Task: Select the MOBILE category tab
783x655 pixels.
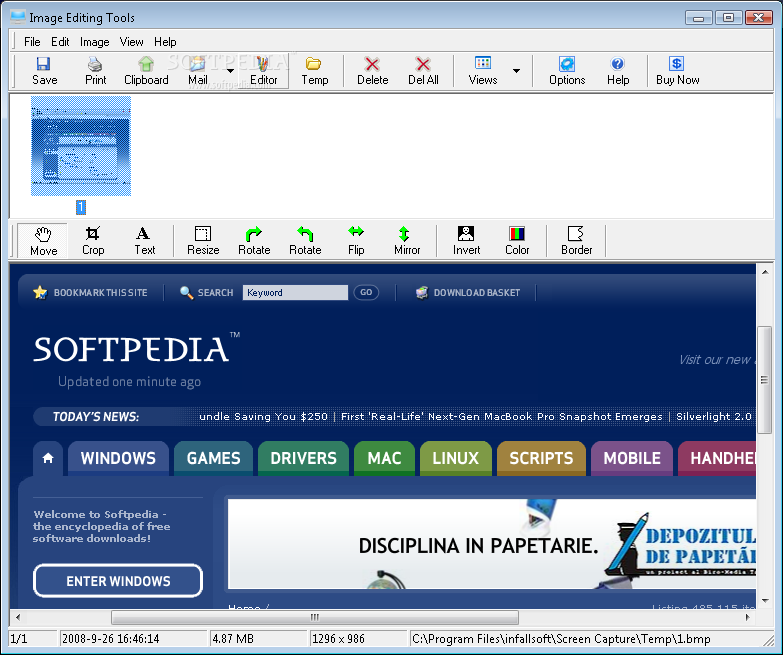Action: pyautogui.click(x=632, y=458)
